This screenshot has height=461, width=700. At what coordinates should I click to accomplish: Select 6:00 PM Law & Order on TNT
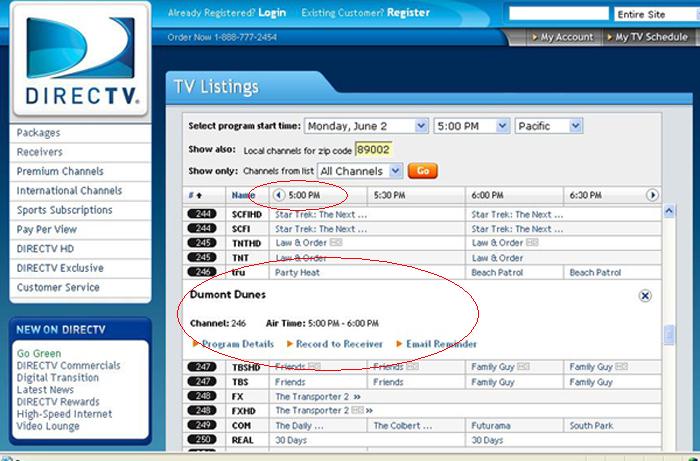497,257
